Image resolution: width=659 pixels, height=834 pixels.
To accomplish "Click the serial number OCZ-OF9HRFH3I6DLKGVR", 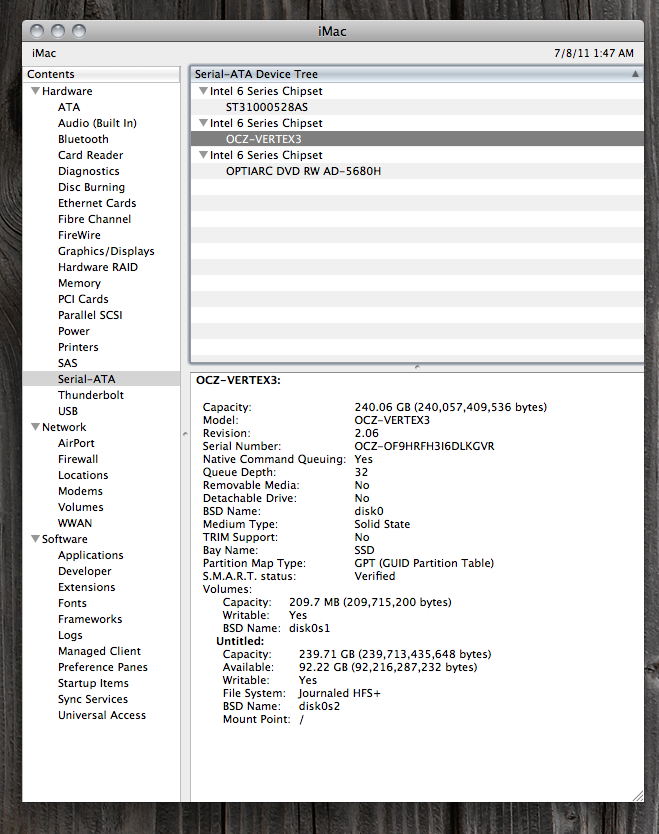I will (424, 446).
